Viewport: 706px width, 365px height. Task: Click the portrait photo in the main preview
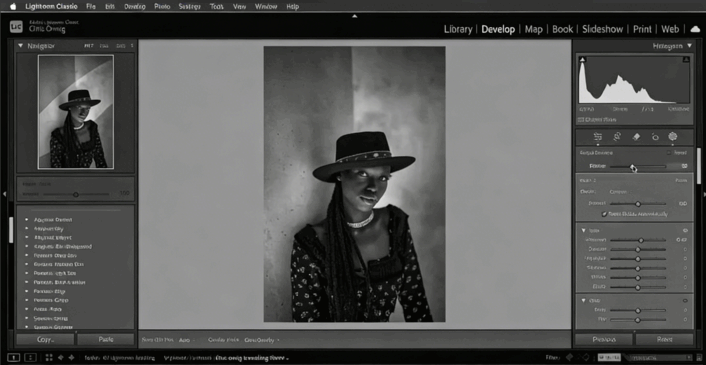tap(354, 184)
